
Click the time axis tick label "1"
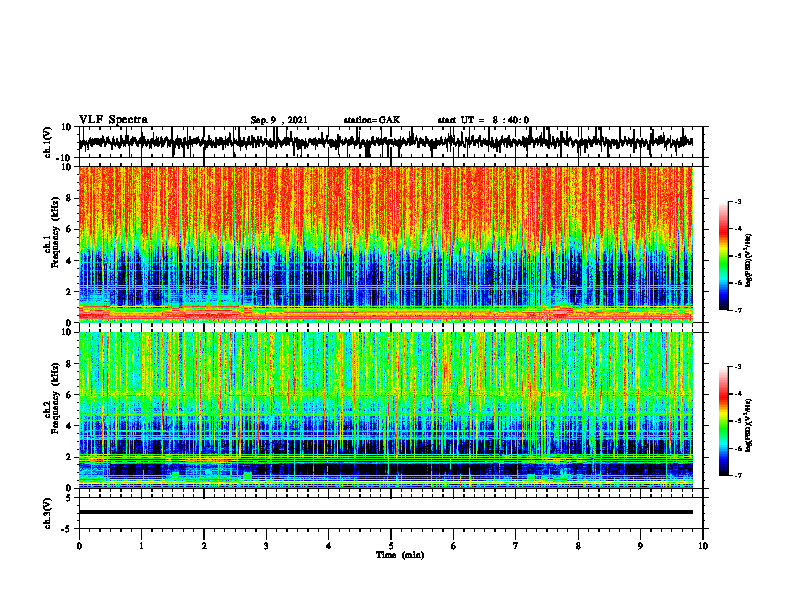pos(141,546)
